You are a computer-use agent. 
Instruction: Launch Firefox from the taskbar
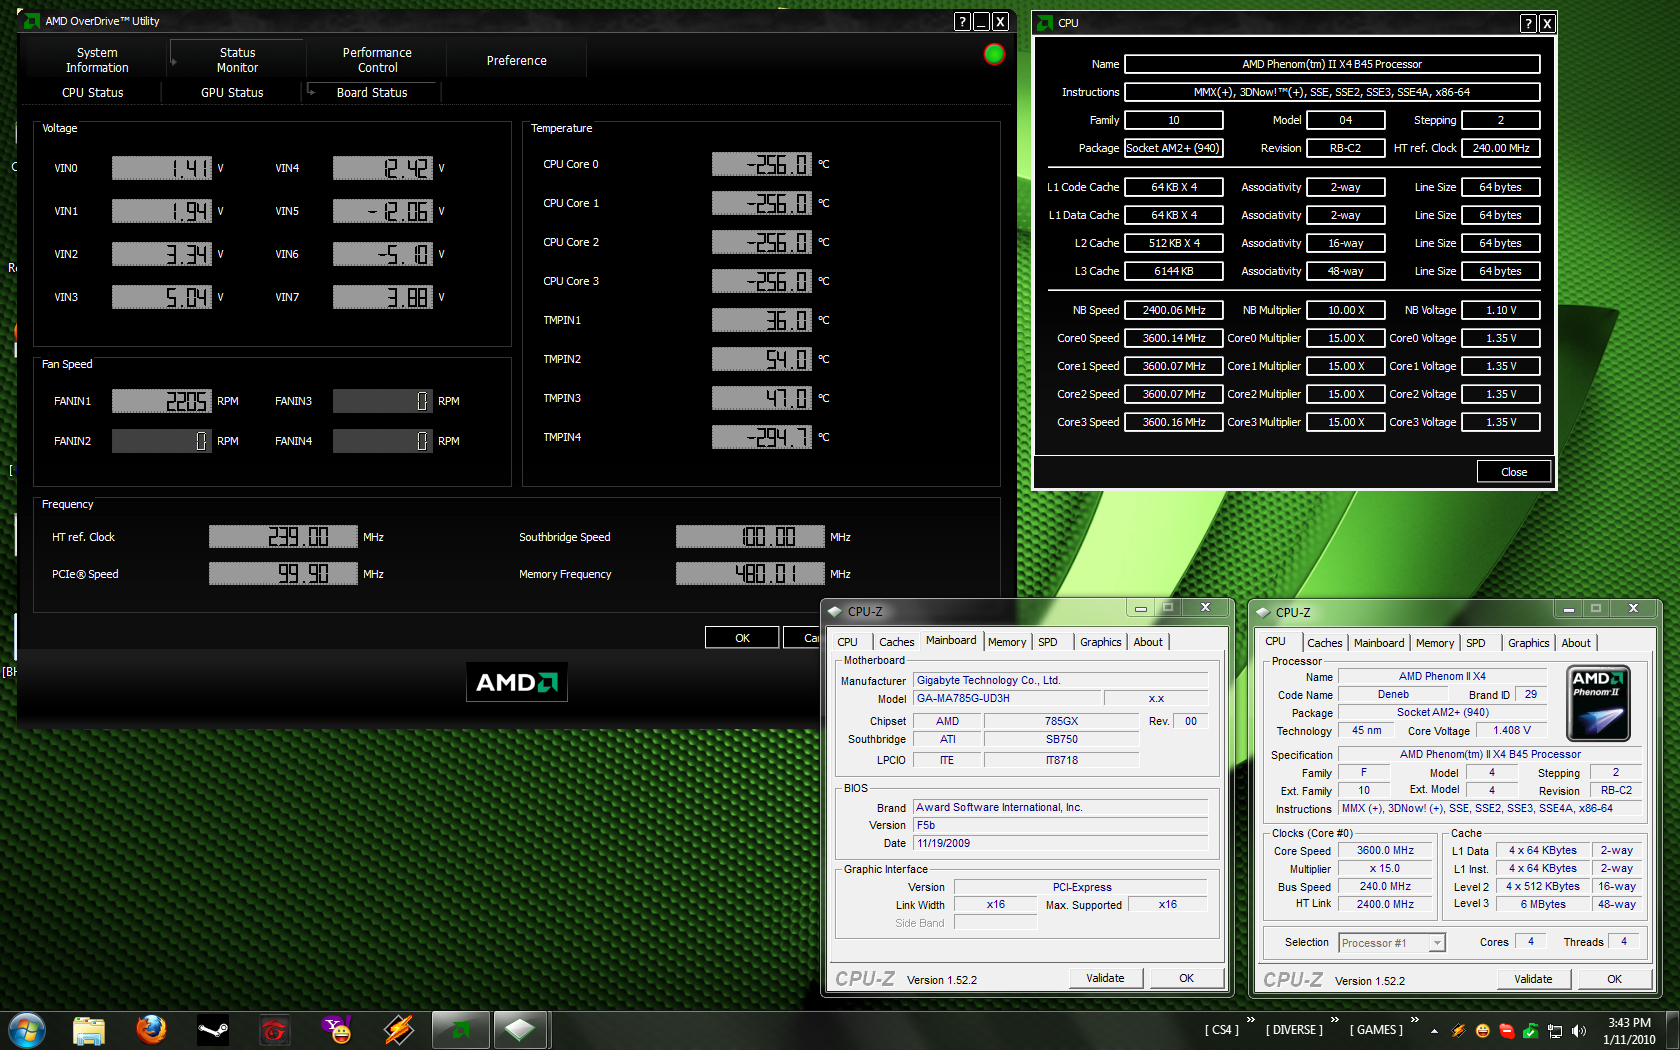(151, 1029)
